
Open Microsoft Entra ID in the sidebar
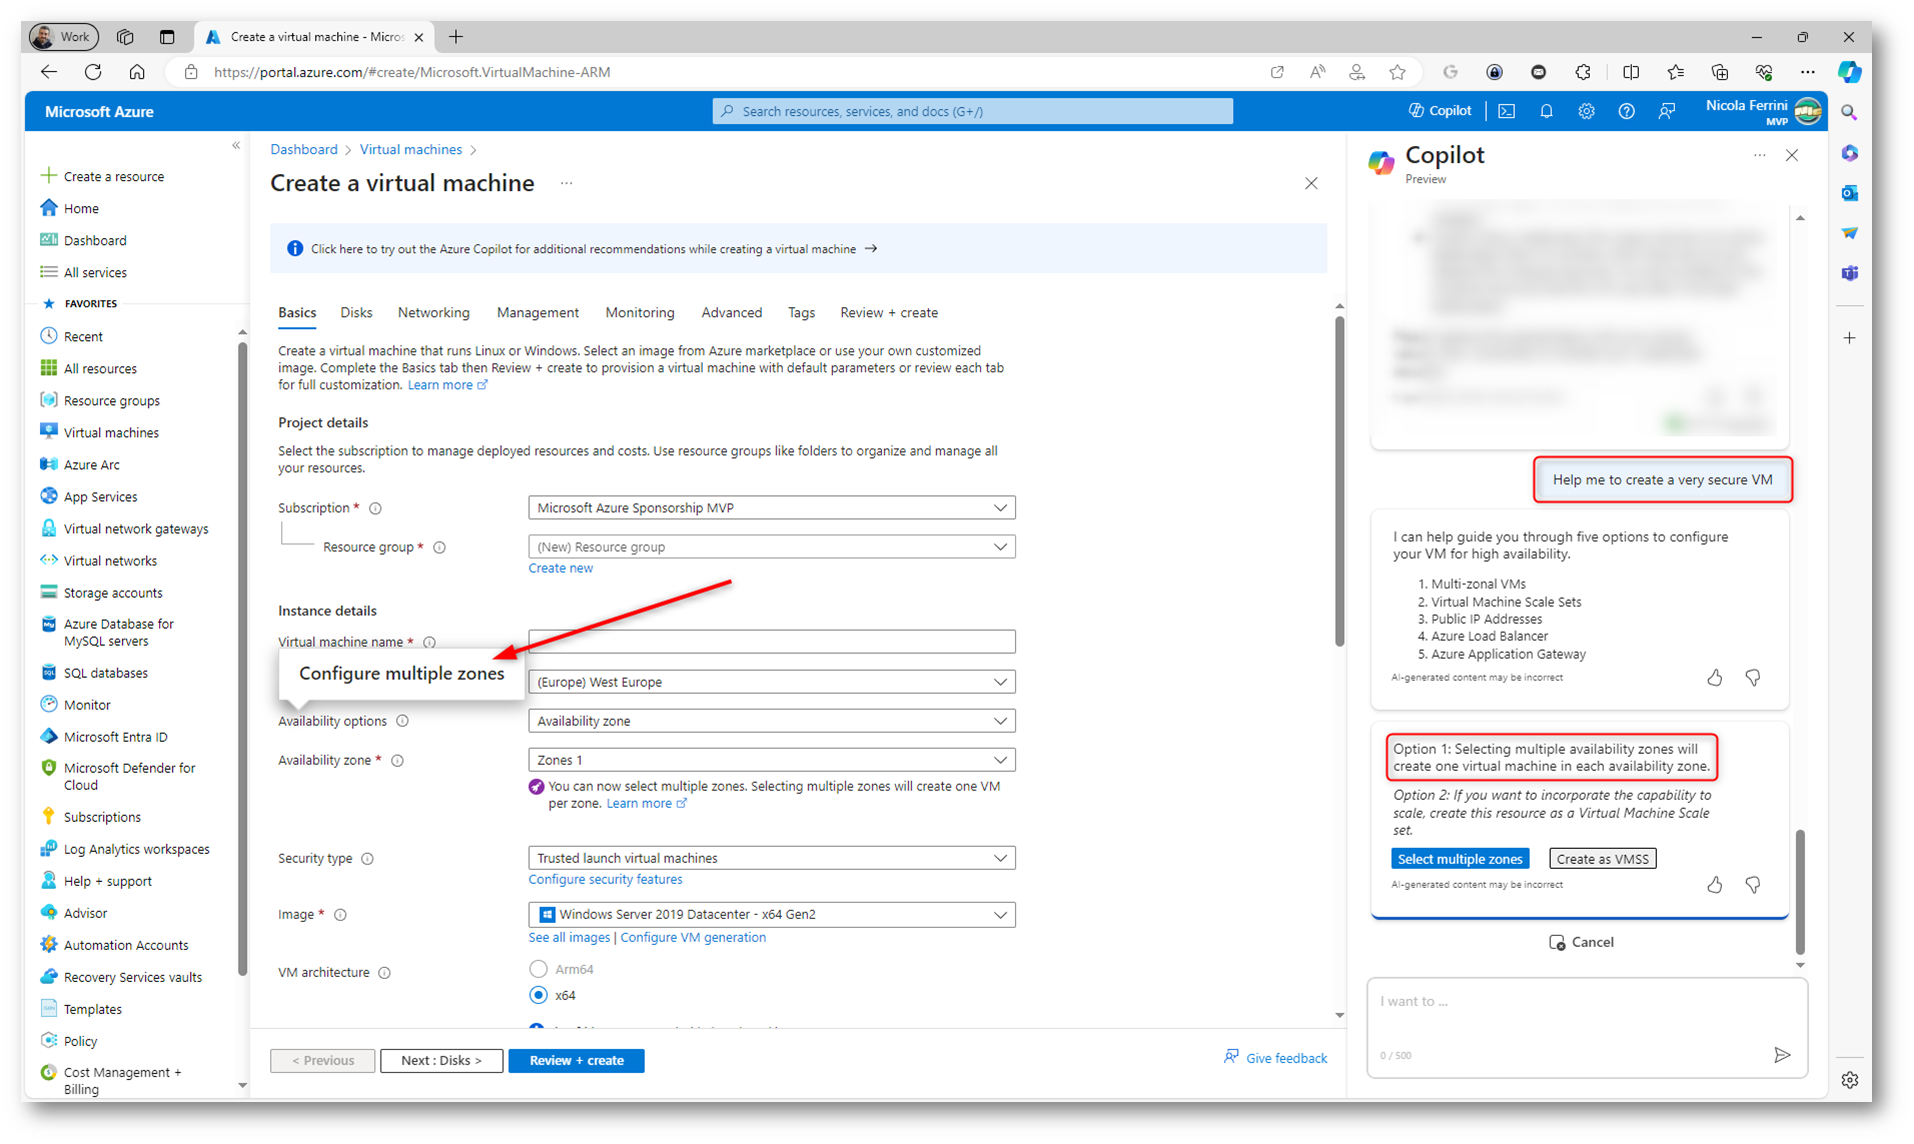(x=115, y=736)
